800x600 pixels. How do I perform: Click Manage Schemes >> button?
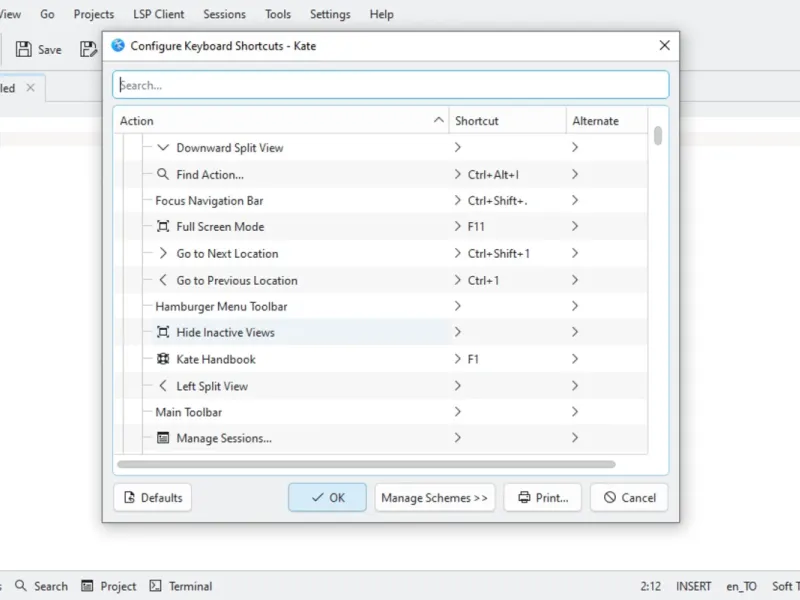click(x=435, y=497)
